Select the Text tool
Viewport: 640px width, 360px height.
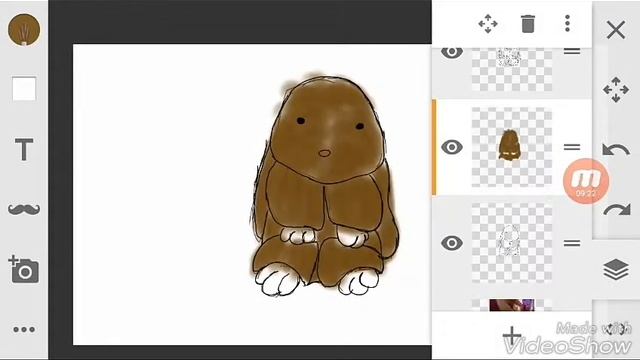(x=24, y=149)
